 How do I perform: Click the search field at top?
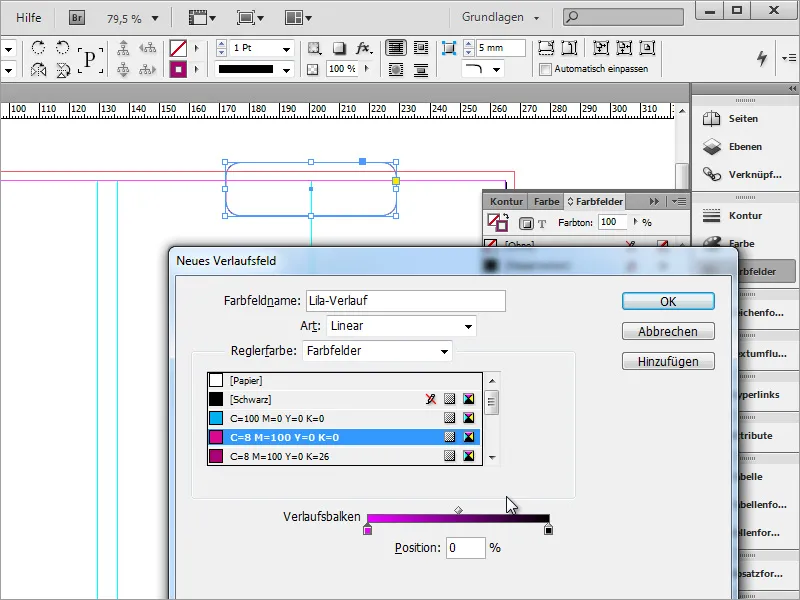(623, 17)
